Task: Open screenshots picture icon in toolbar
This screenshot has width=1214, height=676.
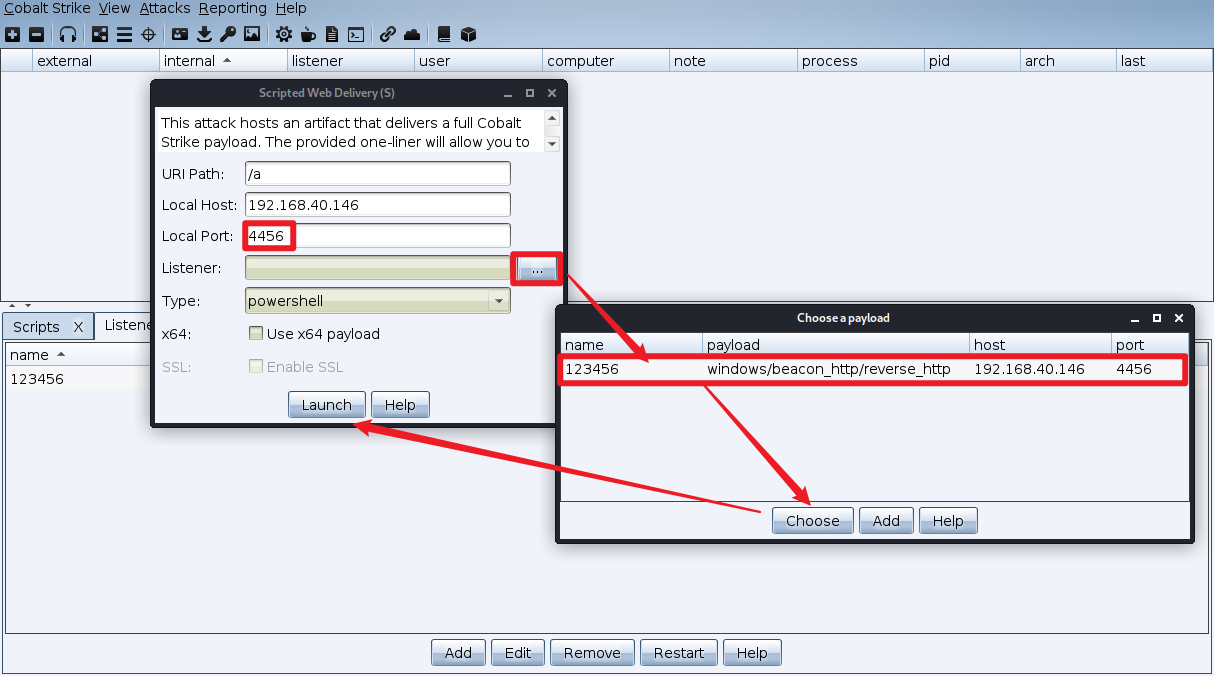Action: pyautogui.click(x=252, y=34)
